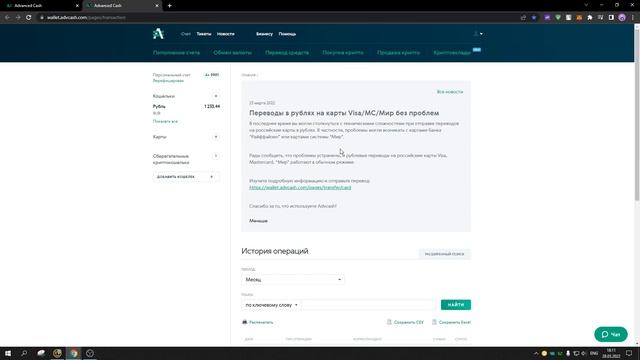Go back with the browser back arrow

click(7, 18)
